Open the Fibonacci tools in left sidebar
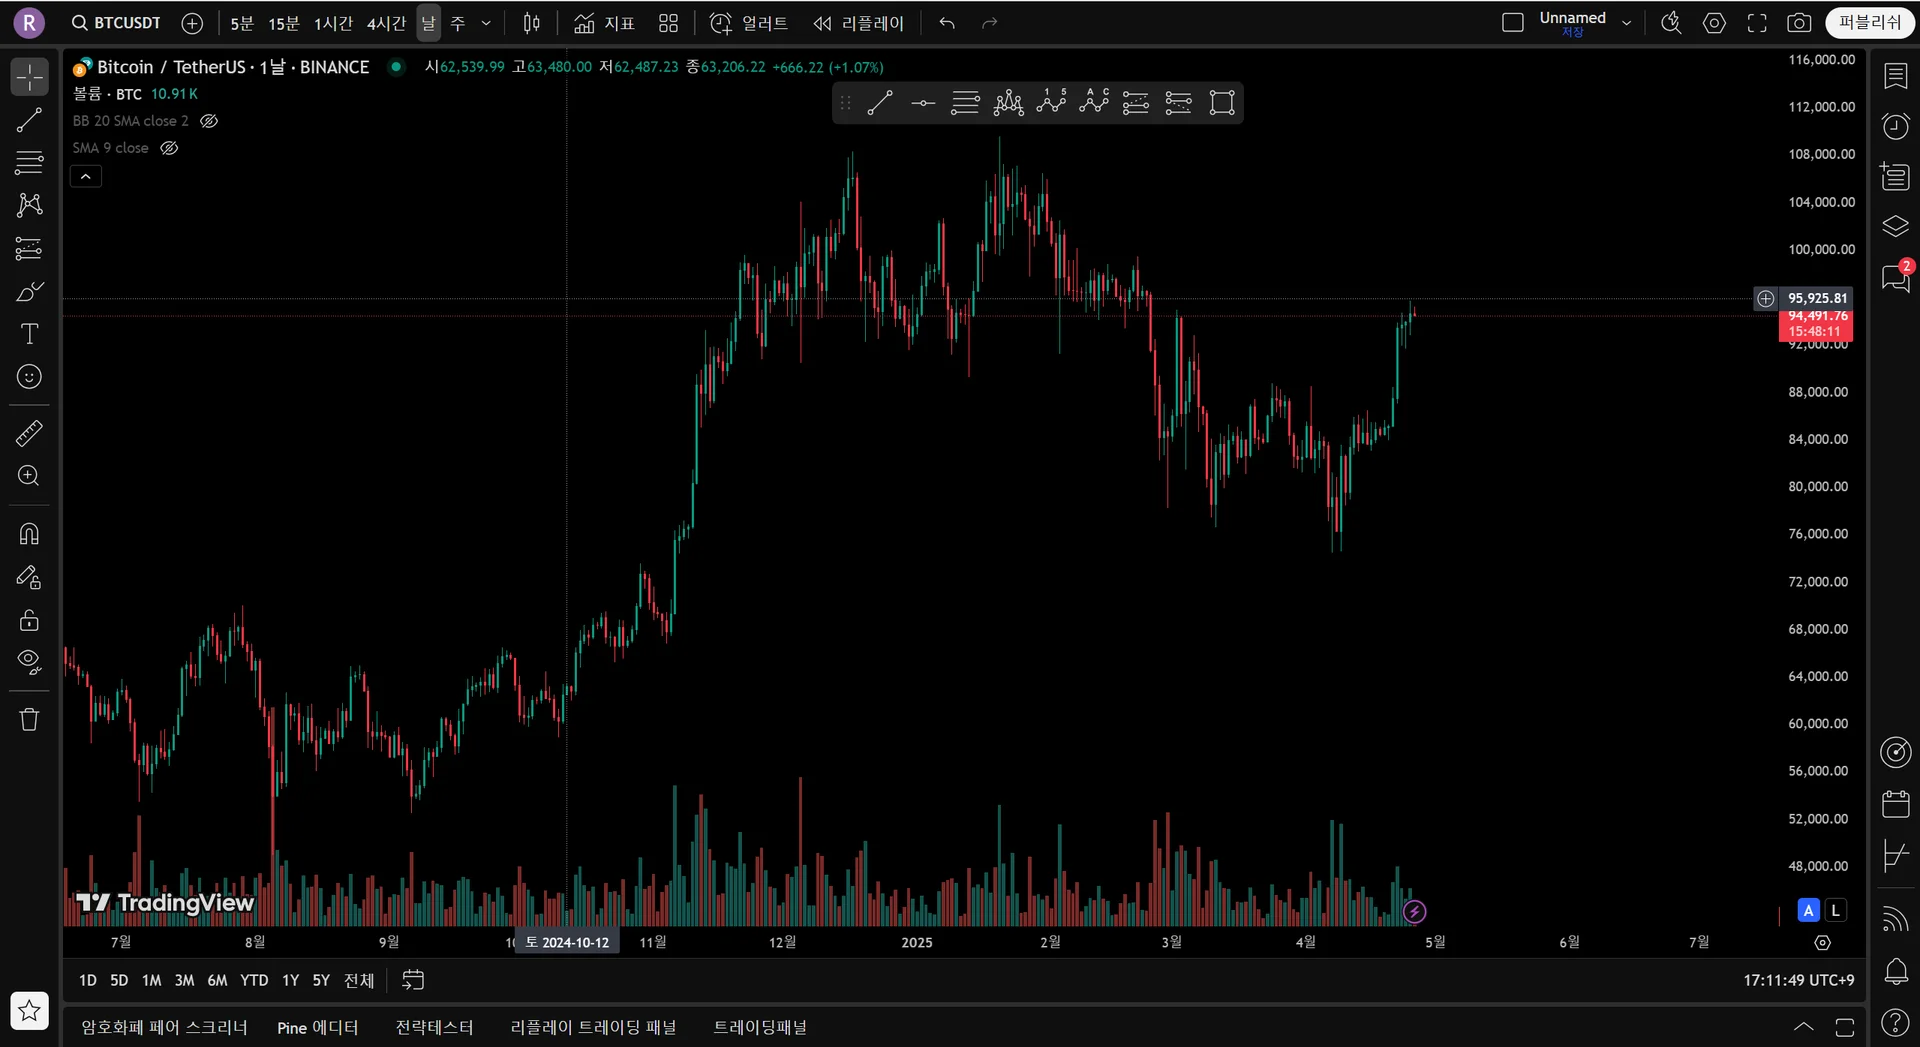Viewport: 1920px width, 1047px height. (x=29, y=162)
